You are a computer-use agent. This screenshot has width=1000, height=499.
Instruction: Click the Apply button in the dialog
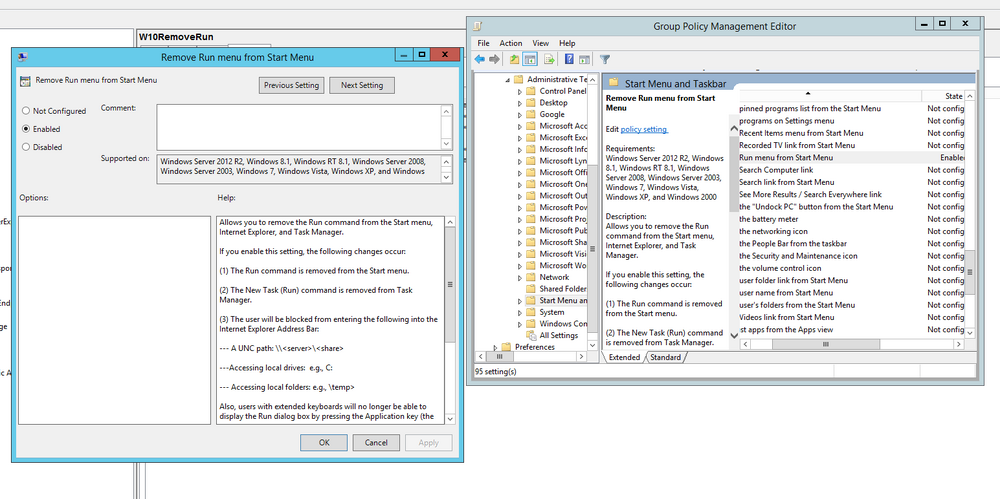point(429,443)
